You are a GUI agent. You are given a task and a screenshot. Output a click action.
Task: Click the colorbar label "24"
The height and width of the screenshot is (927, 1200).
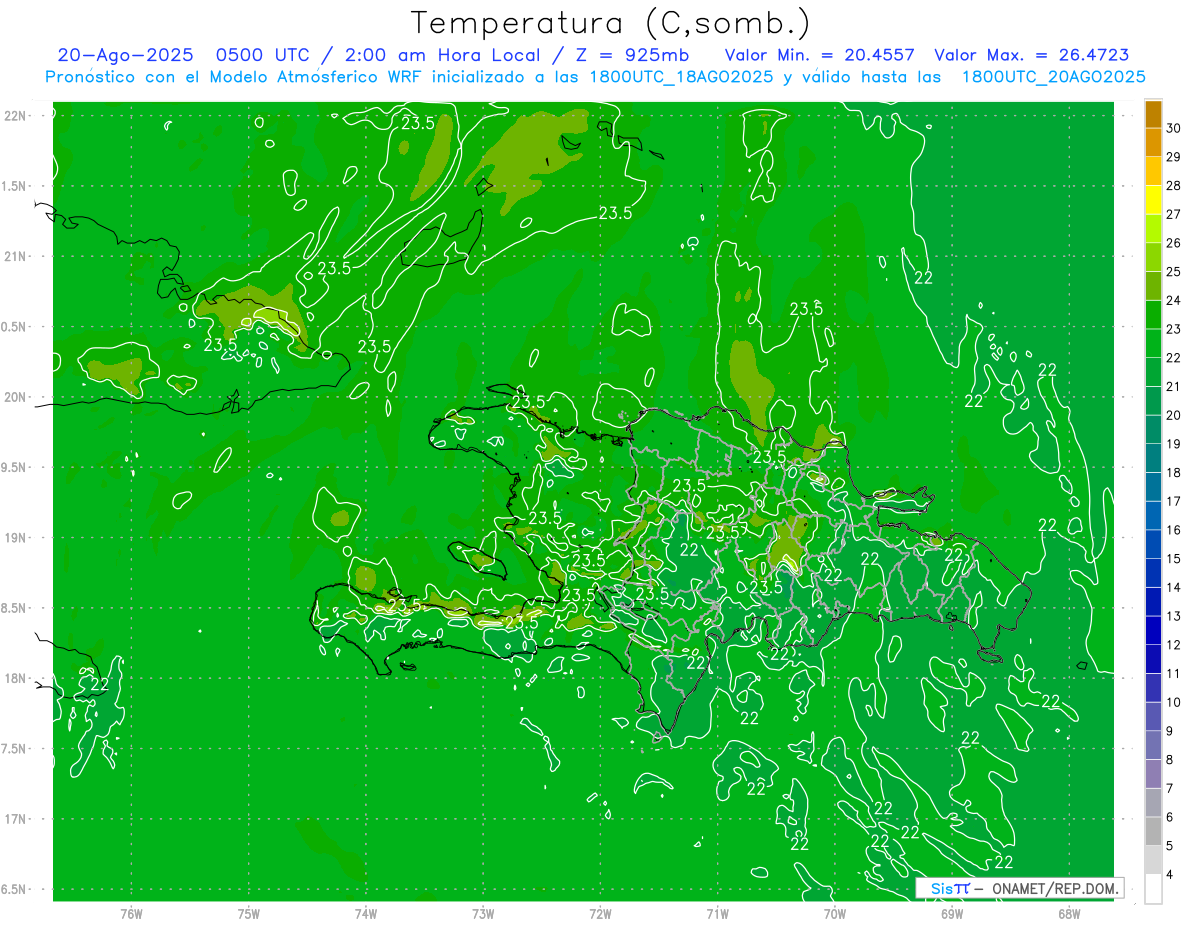click(1173, 301)
